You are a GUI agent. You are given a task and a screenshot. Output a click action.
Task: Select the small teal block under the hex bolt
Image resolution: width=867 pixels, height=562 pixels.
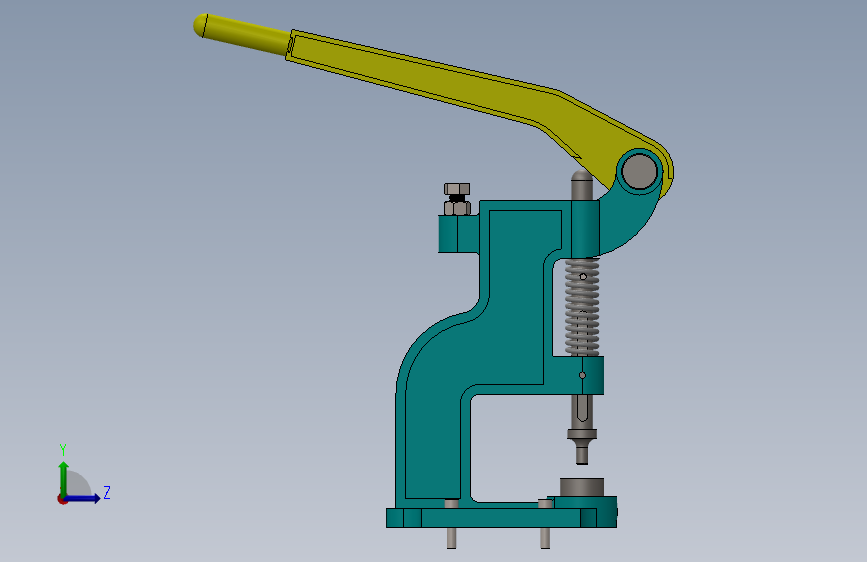[x=458, y=234]
